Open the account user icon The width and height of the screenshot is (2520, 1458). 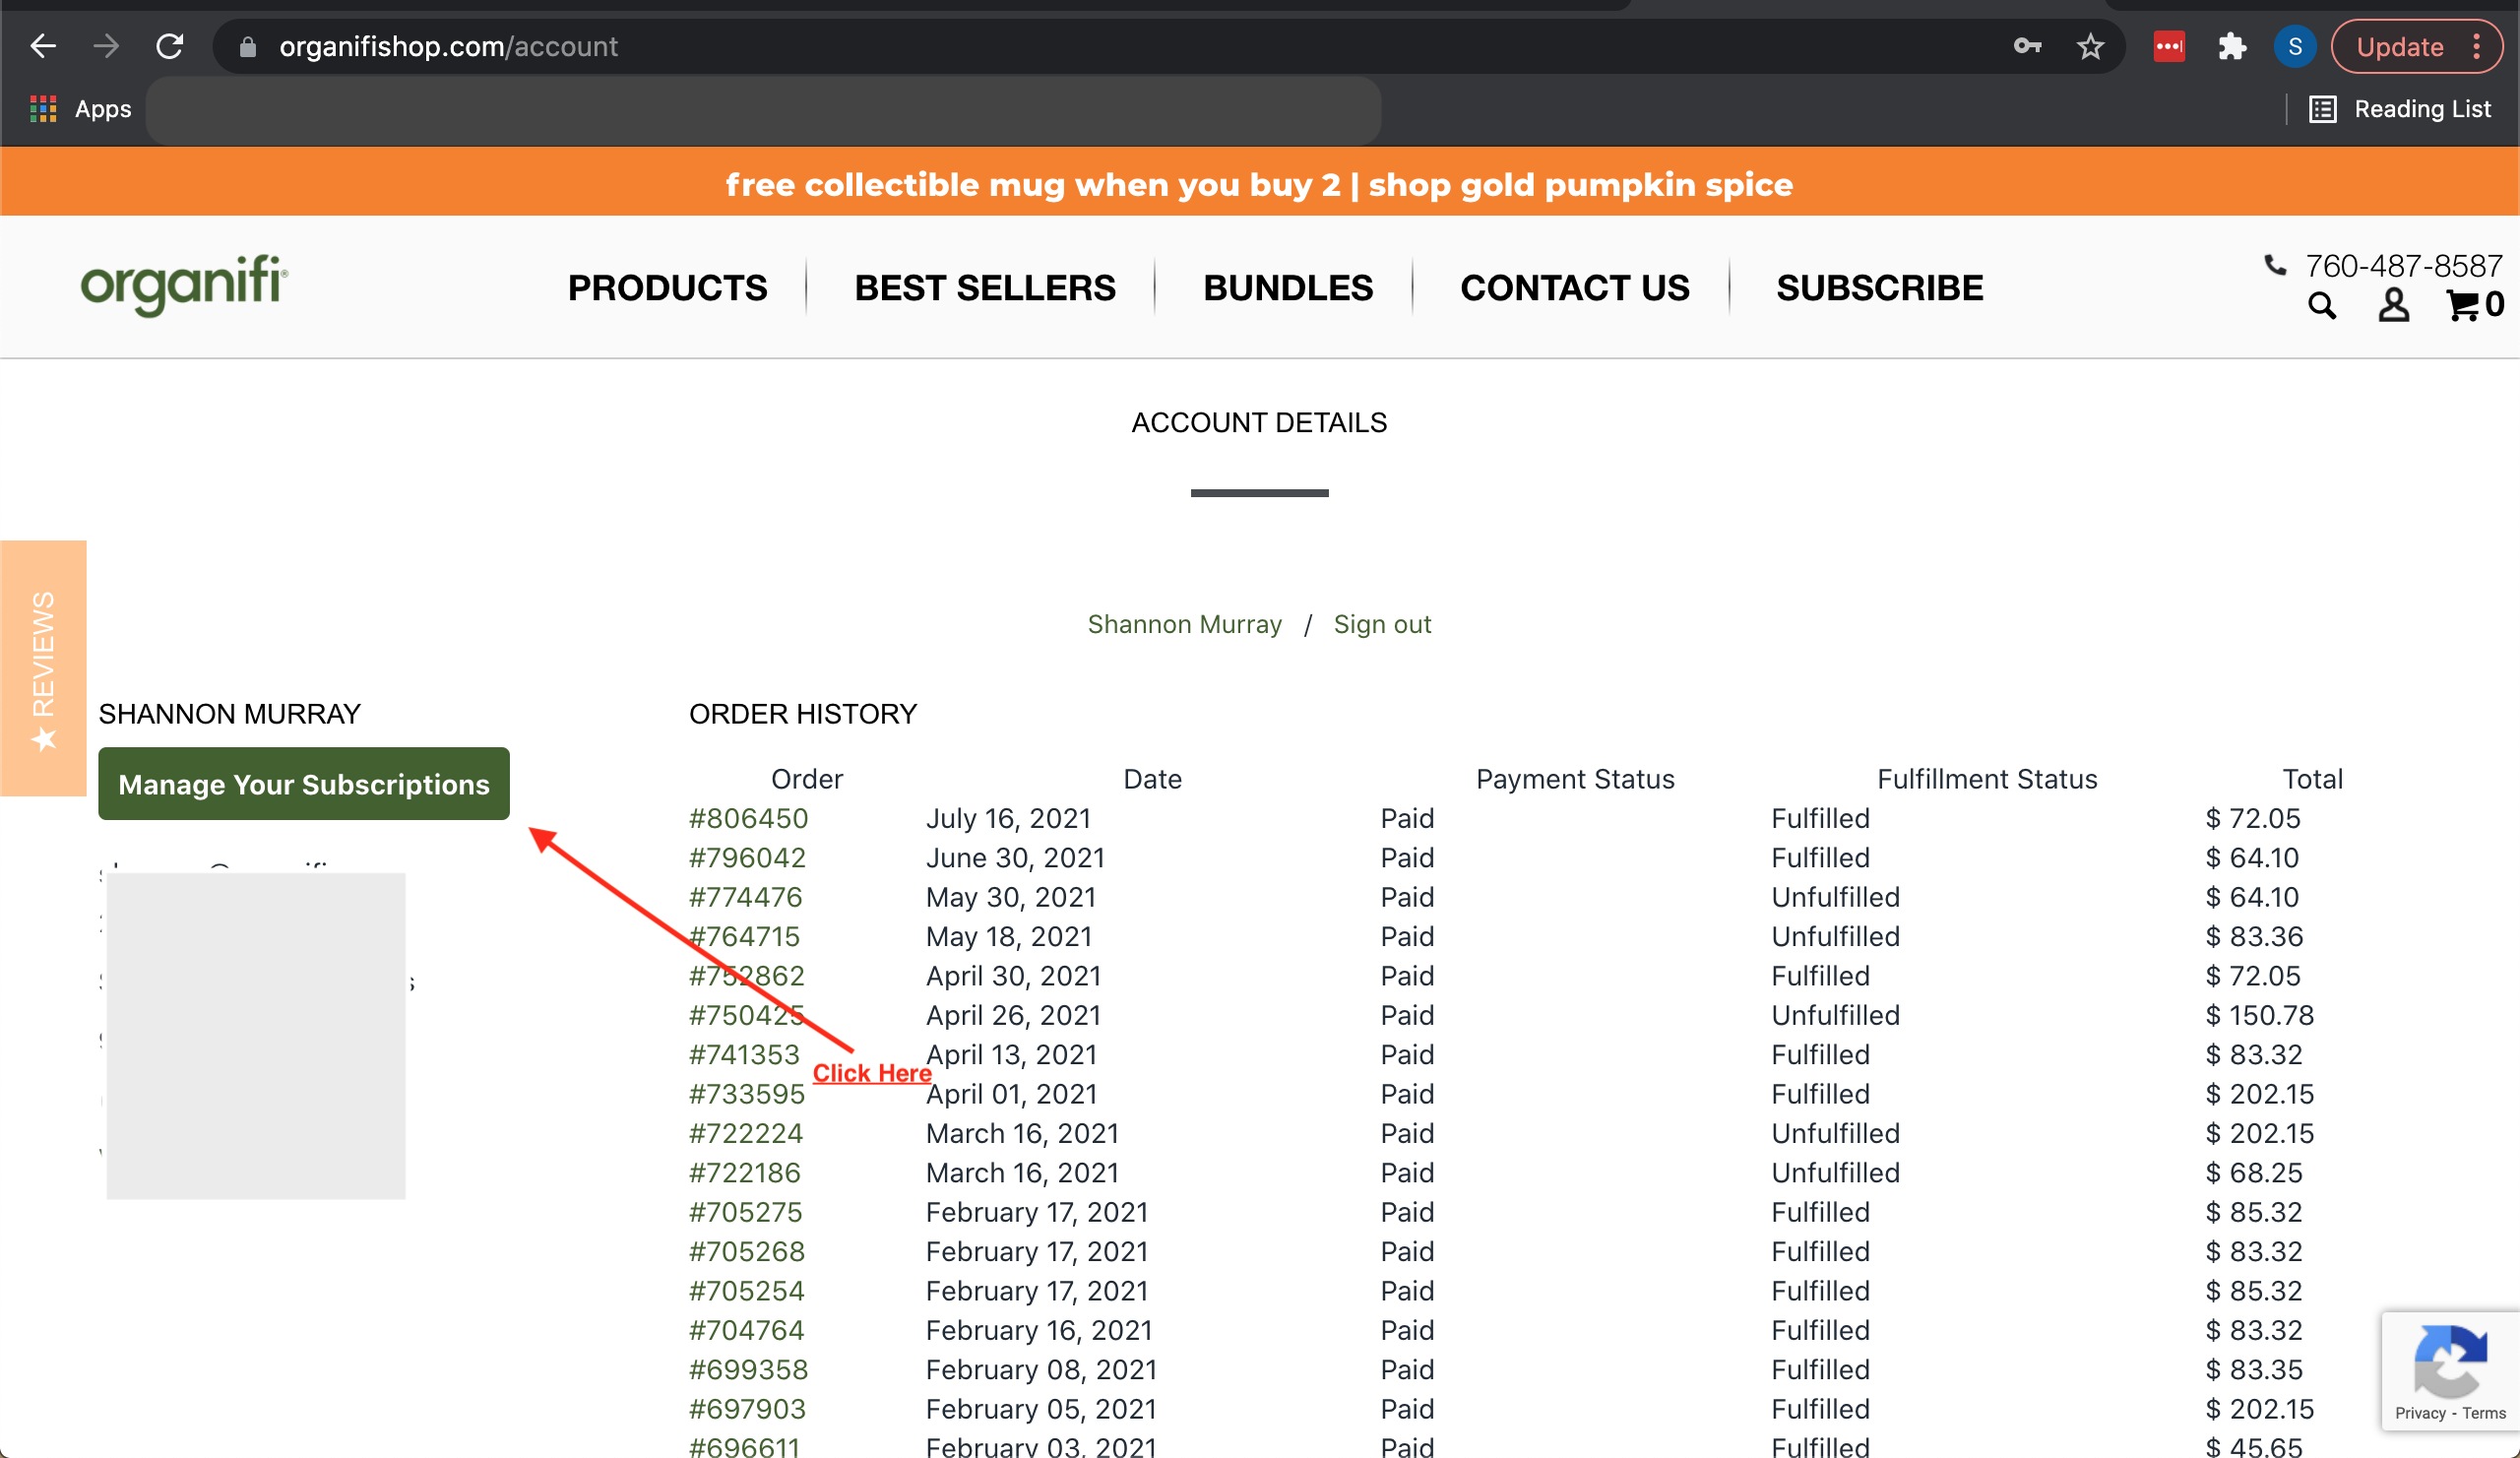coord(2393,305)
